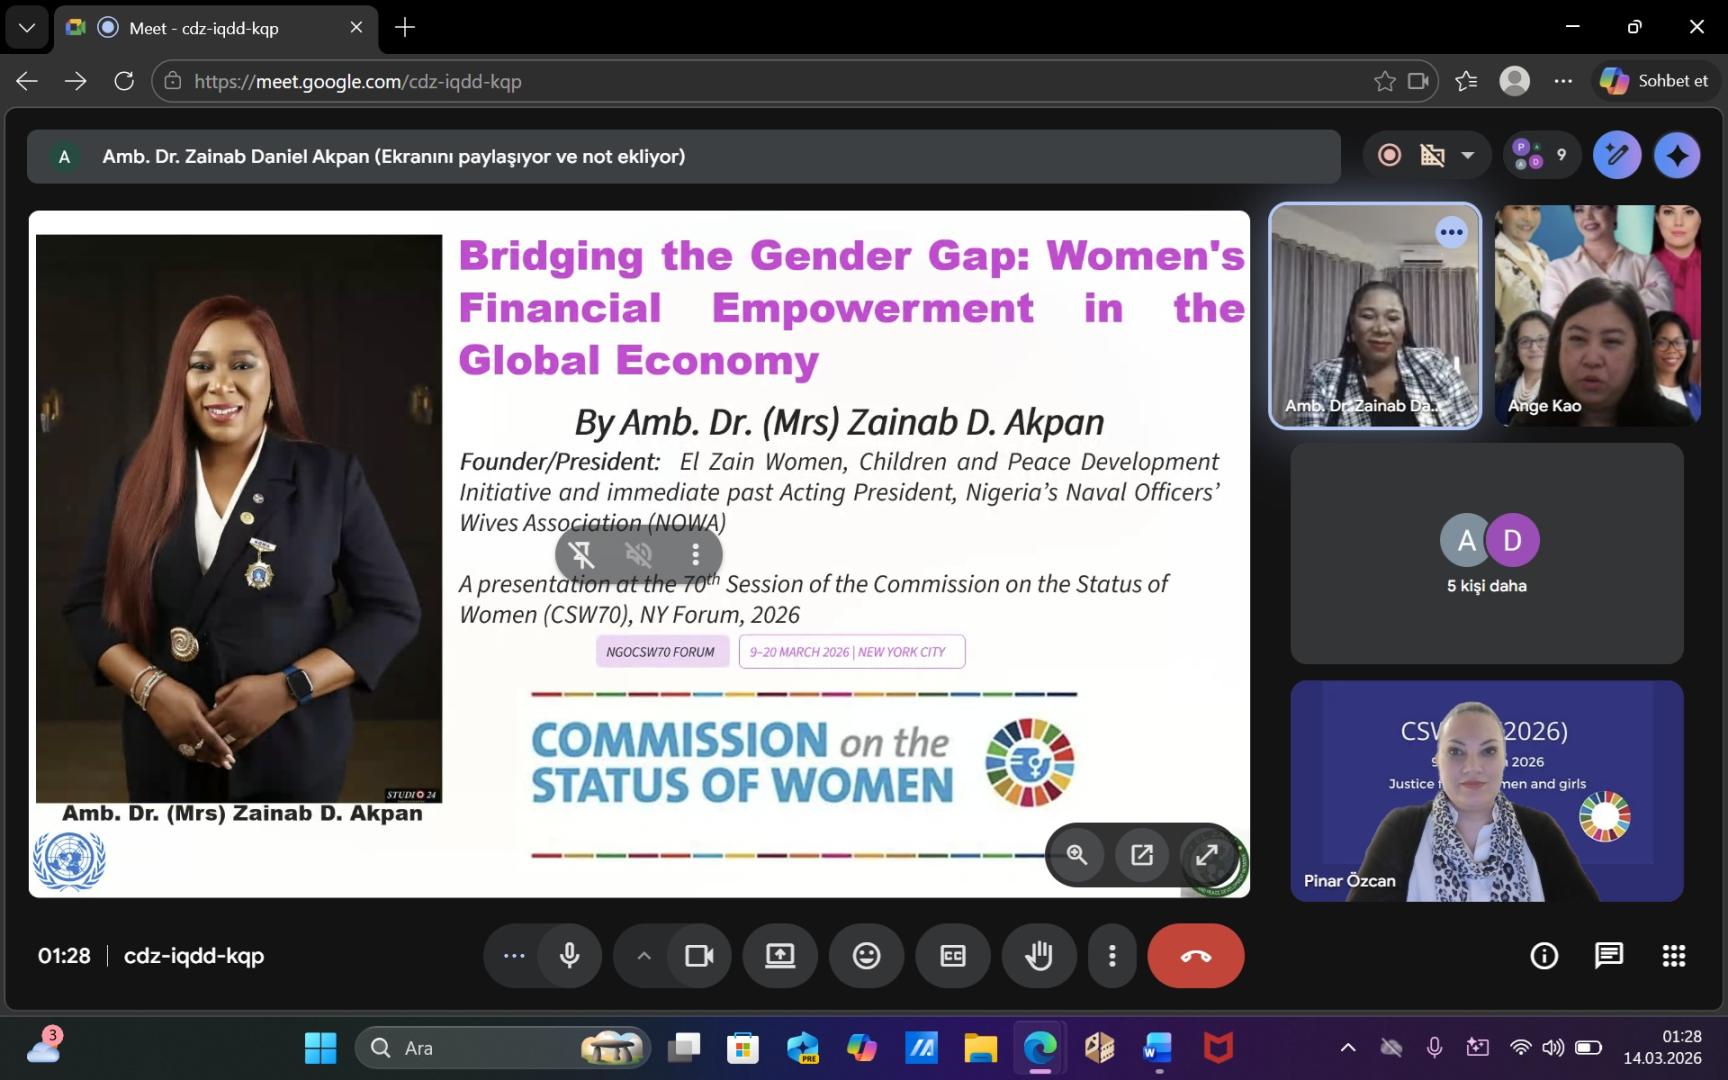1728x1080 pixels.
Task: Click the raise hand icon
Action: (1039, 956)
